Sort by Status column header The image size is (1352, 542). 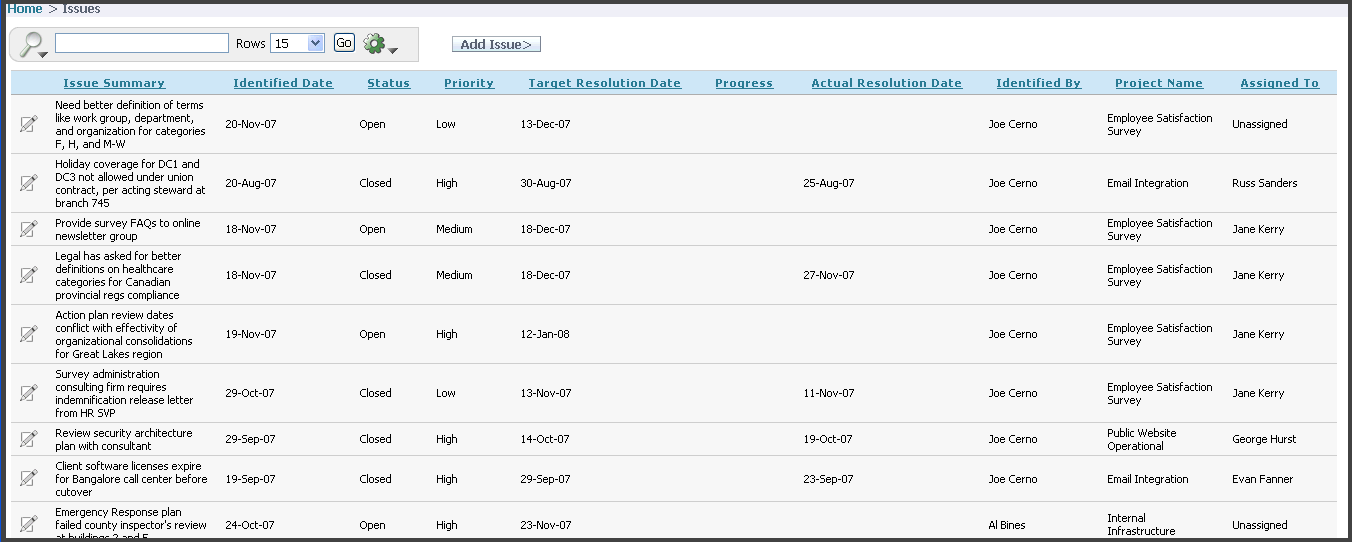388,83
